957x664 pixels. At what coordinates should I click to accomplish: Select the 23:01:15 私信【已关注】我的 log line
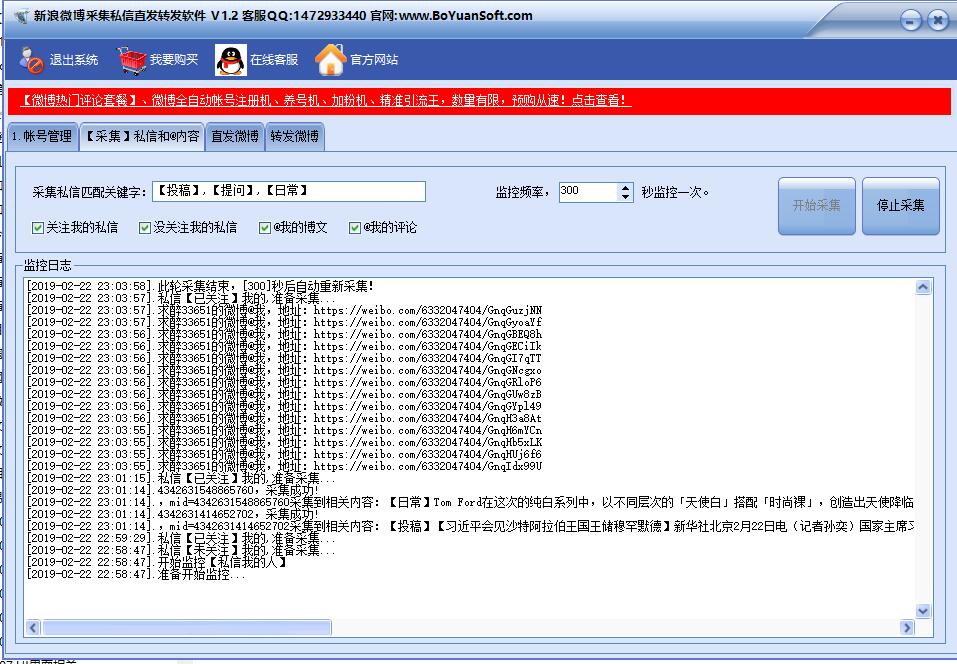click(x=181, y=478)
